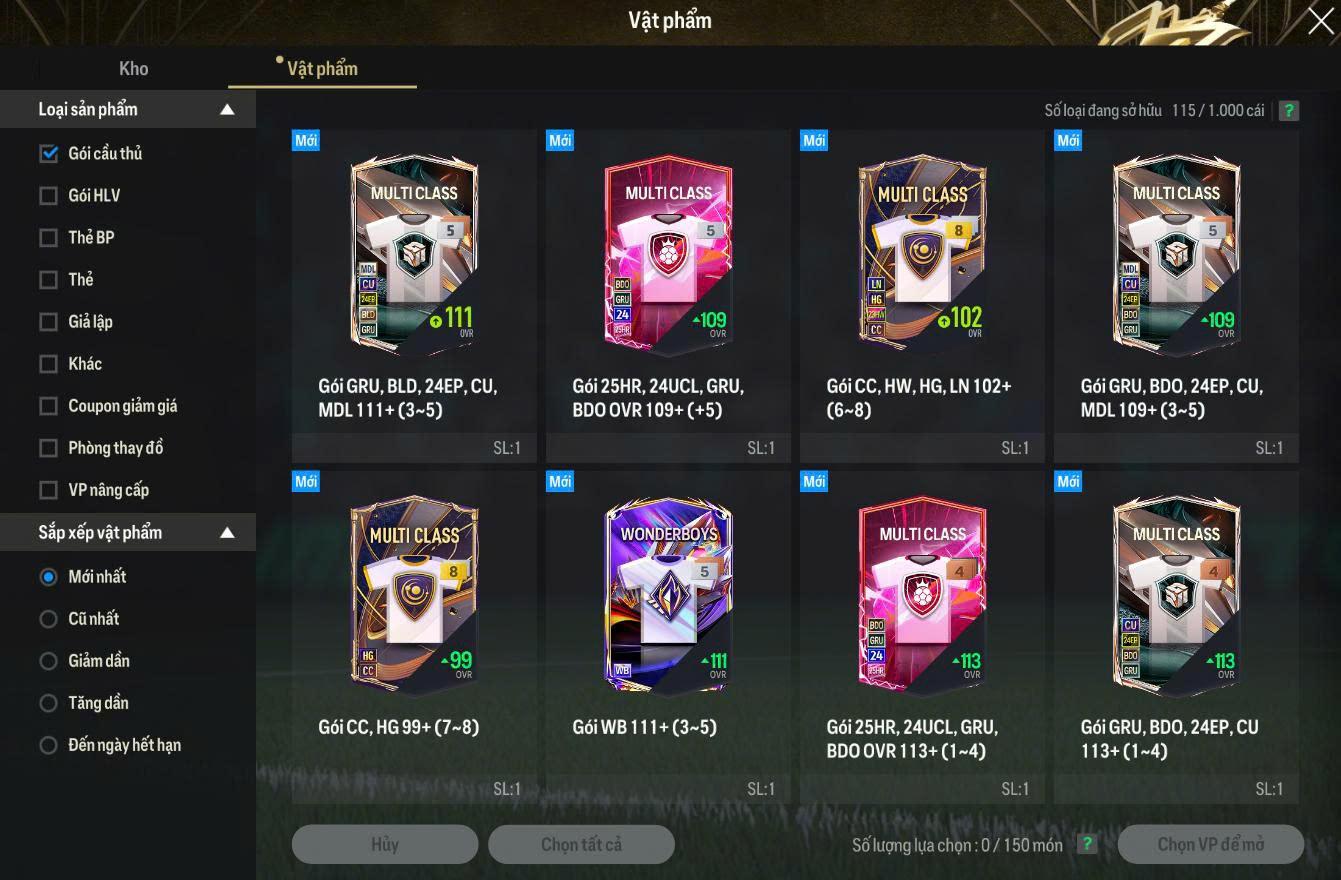Click the Chọn tất cả button
Viewport: 1341px width, 880px height.
click(x=581, y=844)
